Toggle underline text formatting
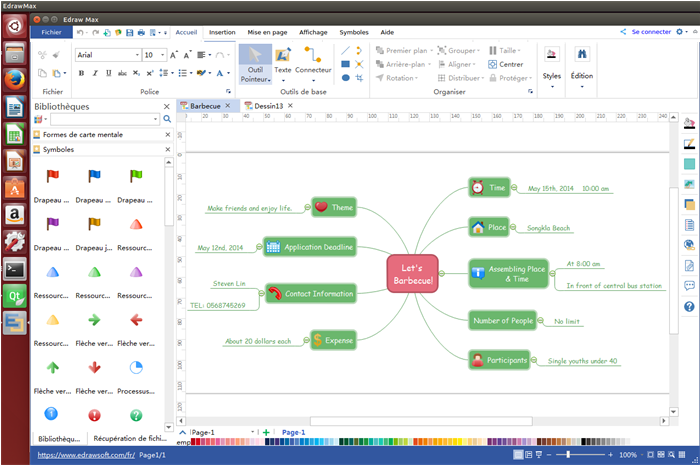 tap(109, 73)
